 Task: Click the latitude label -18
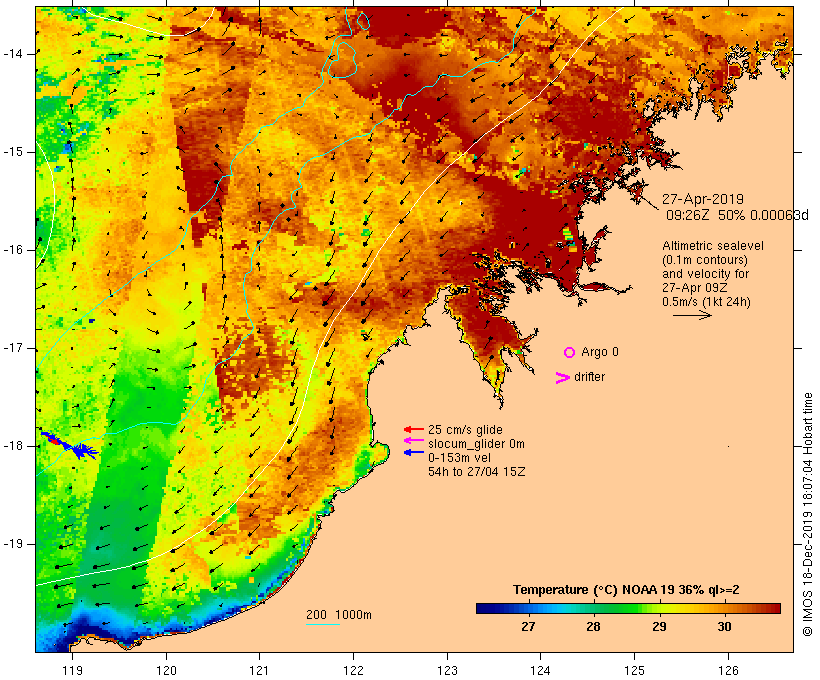click(13, 446)
